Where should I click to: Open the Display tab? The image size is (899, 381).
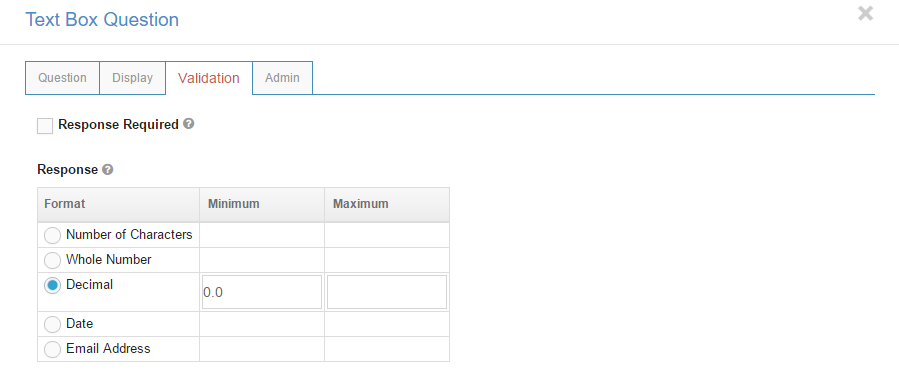[x=132, y=78]
